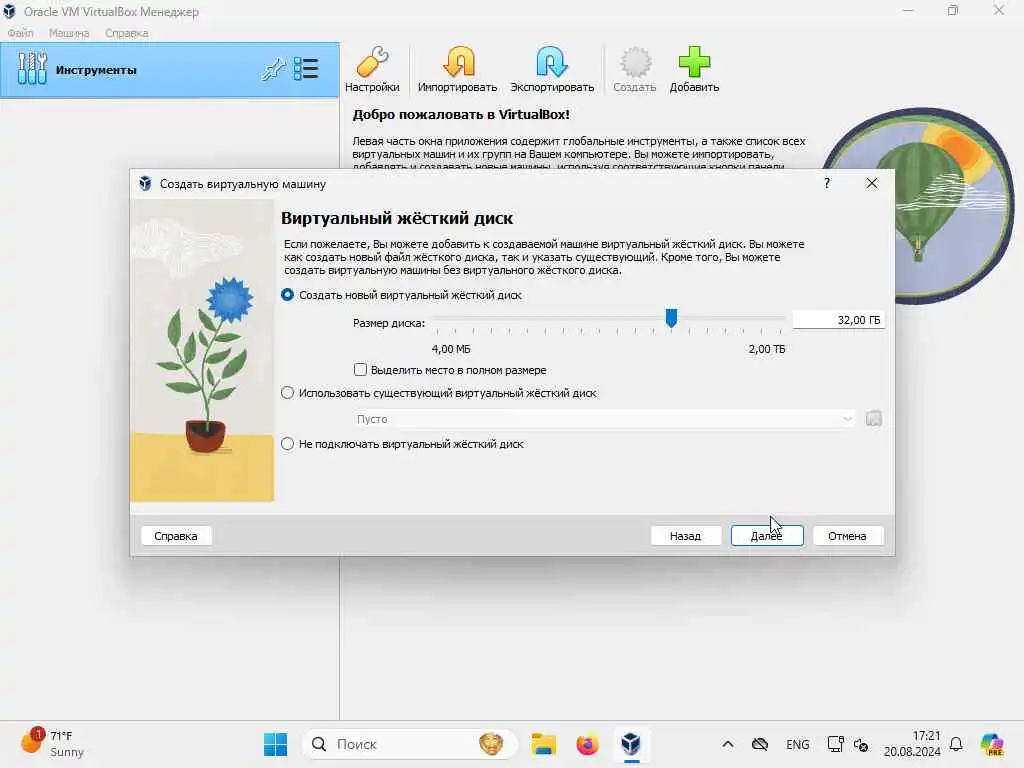The width and height of the screenshot is (1024, 768).
Task: Open Настройки in VirtualBox toolbar
Action: (372, 70)
